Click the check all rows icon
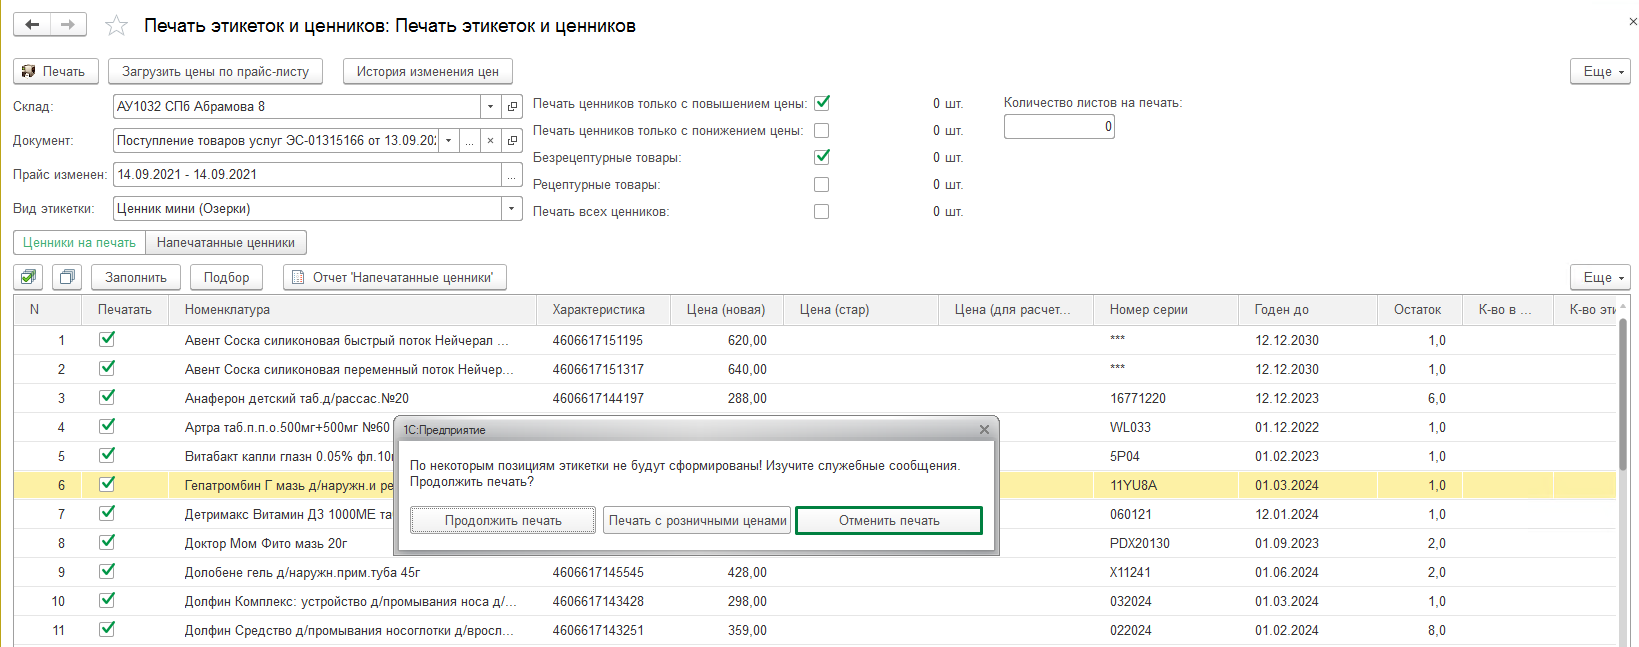The width and height of the screenshot is (1639, 647). coord(30,277)
